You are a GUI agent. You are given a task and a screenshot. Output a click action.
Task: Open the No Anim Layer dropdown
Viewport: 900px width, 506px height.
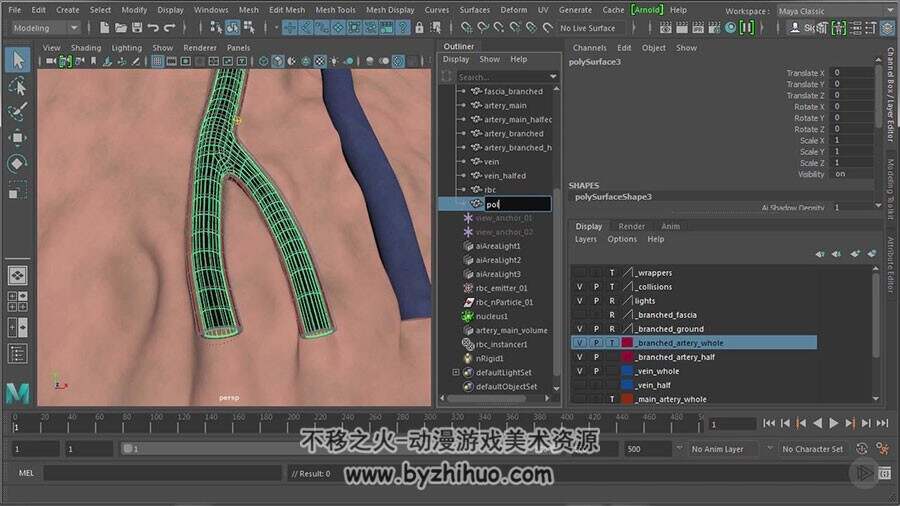[x=722, y=449]
